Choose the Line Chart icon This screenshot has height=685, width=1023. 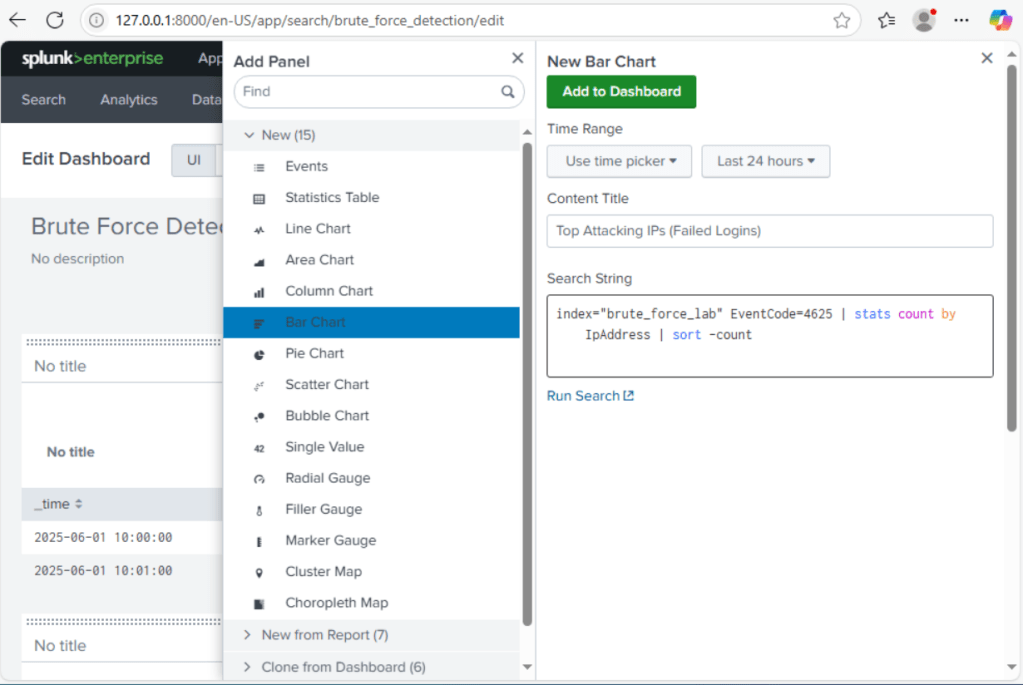(260, 229)
